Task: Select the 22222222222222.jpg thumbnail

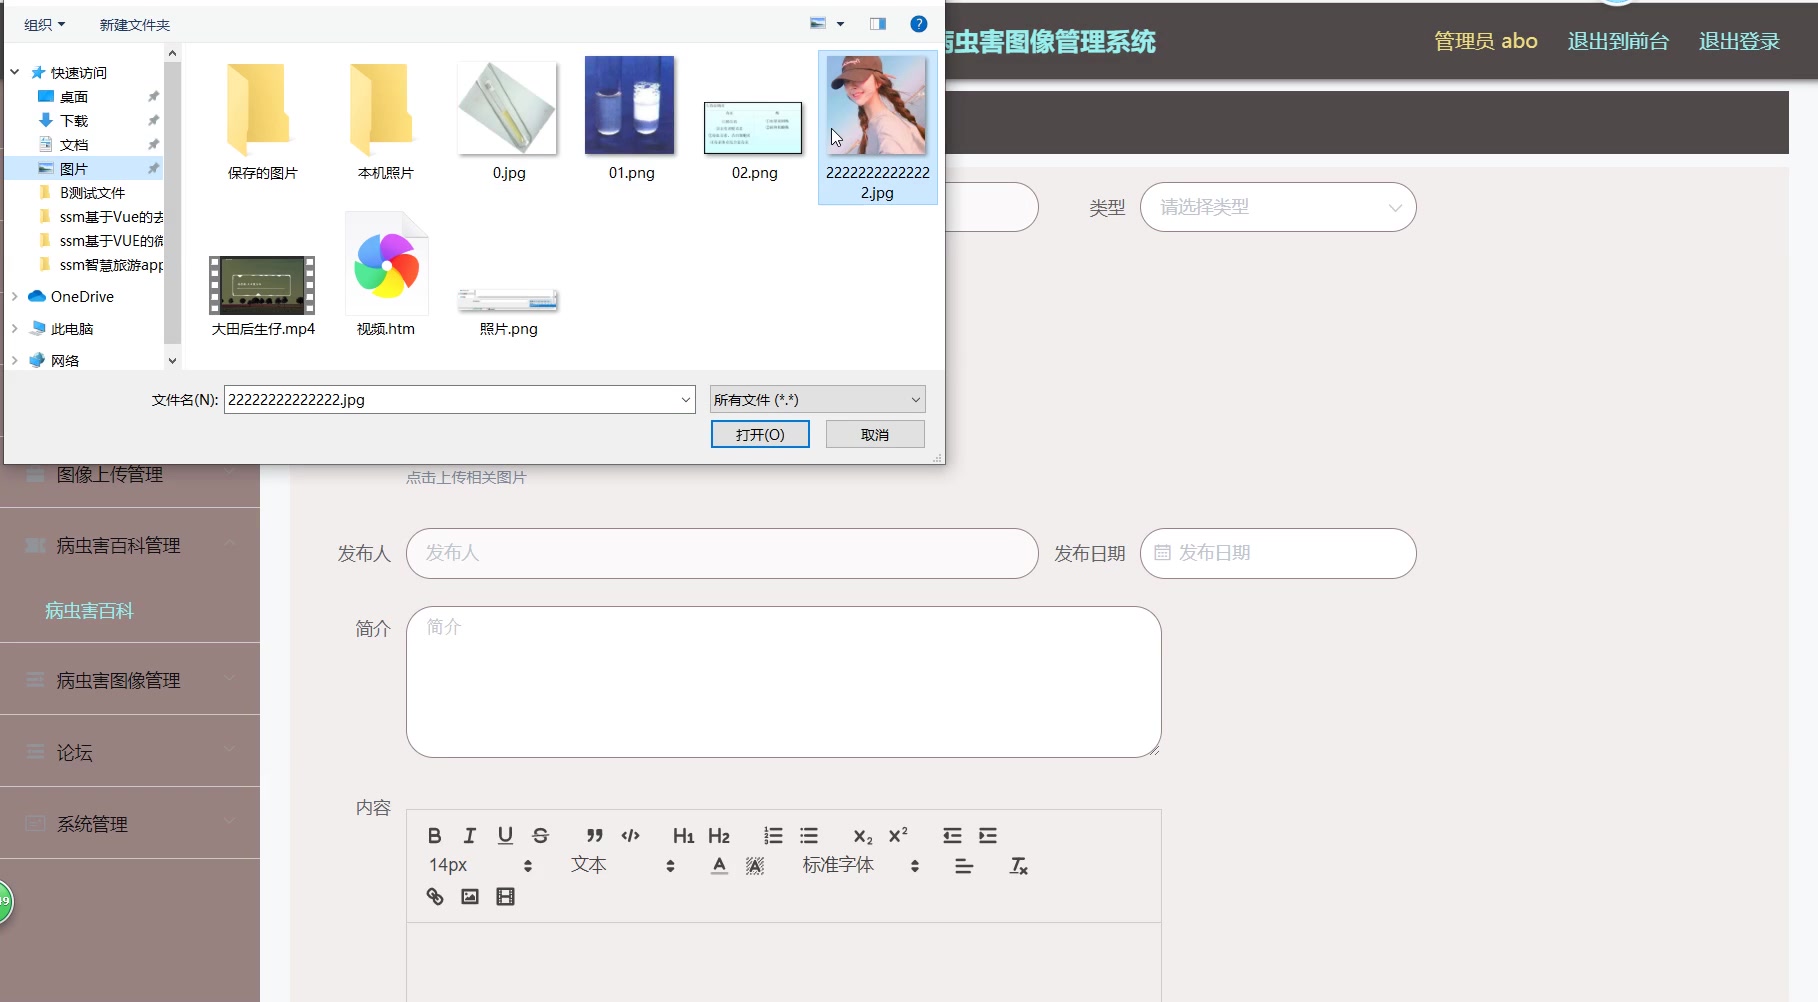Action: [x=877, y=104]
